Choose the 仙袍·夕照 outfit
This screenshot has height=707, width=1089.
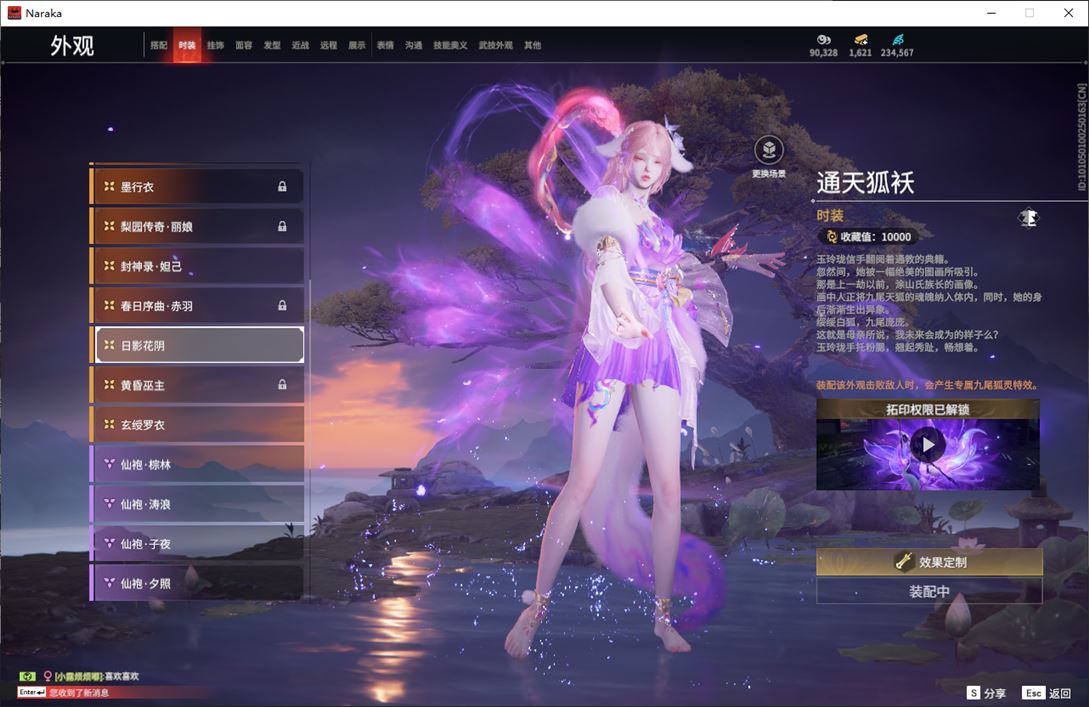point(197,583)
